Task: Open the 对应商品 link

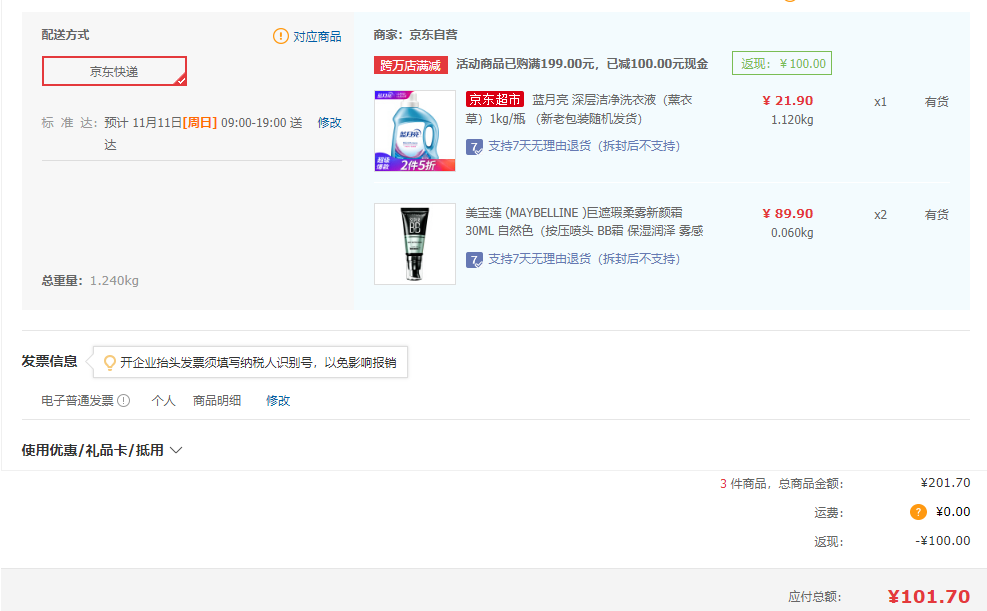Action: [317, 36]
